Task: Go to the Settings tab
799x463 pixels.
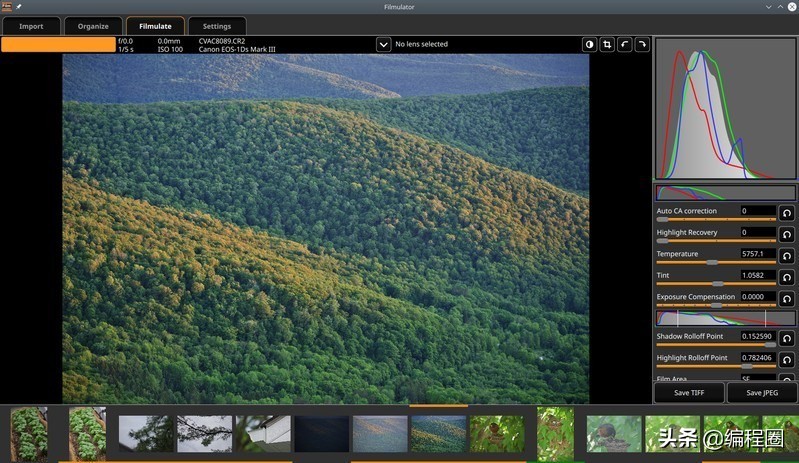Action: point(216,26)
